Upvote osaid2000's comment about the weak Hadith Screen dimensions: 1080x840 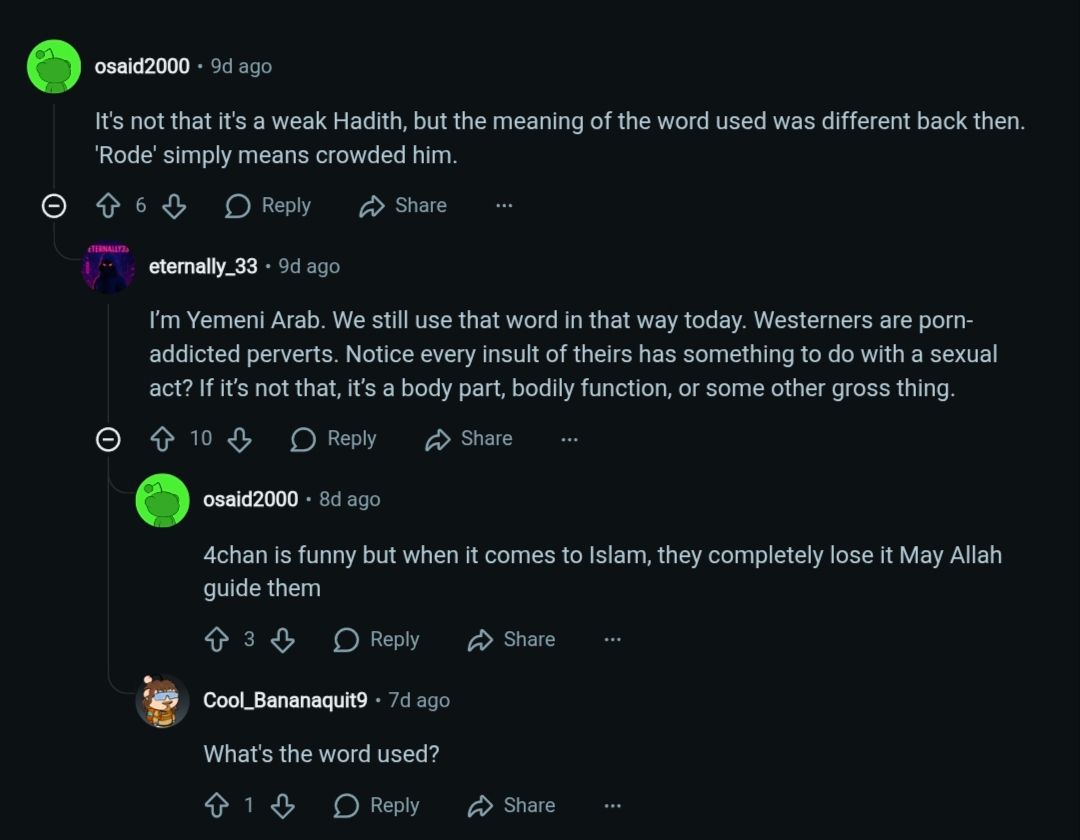click(108, 206)
